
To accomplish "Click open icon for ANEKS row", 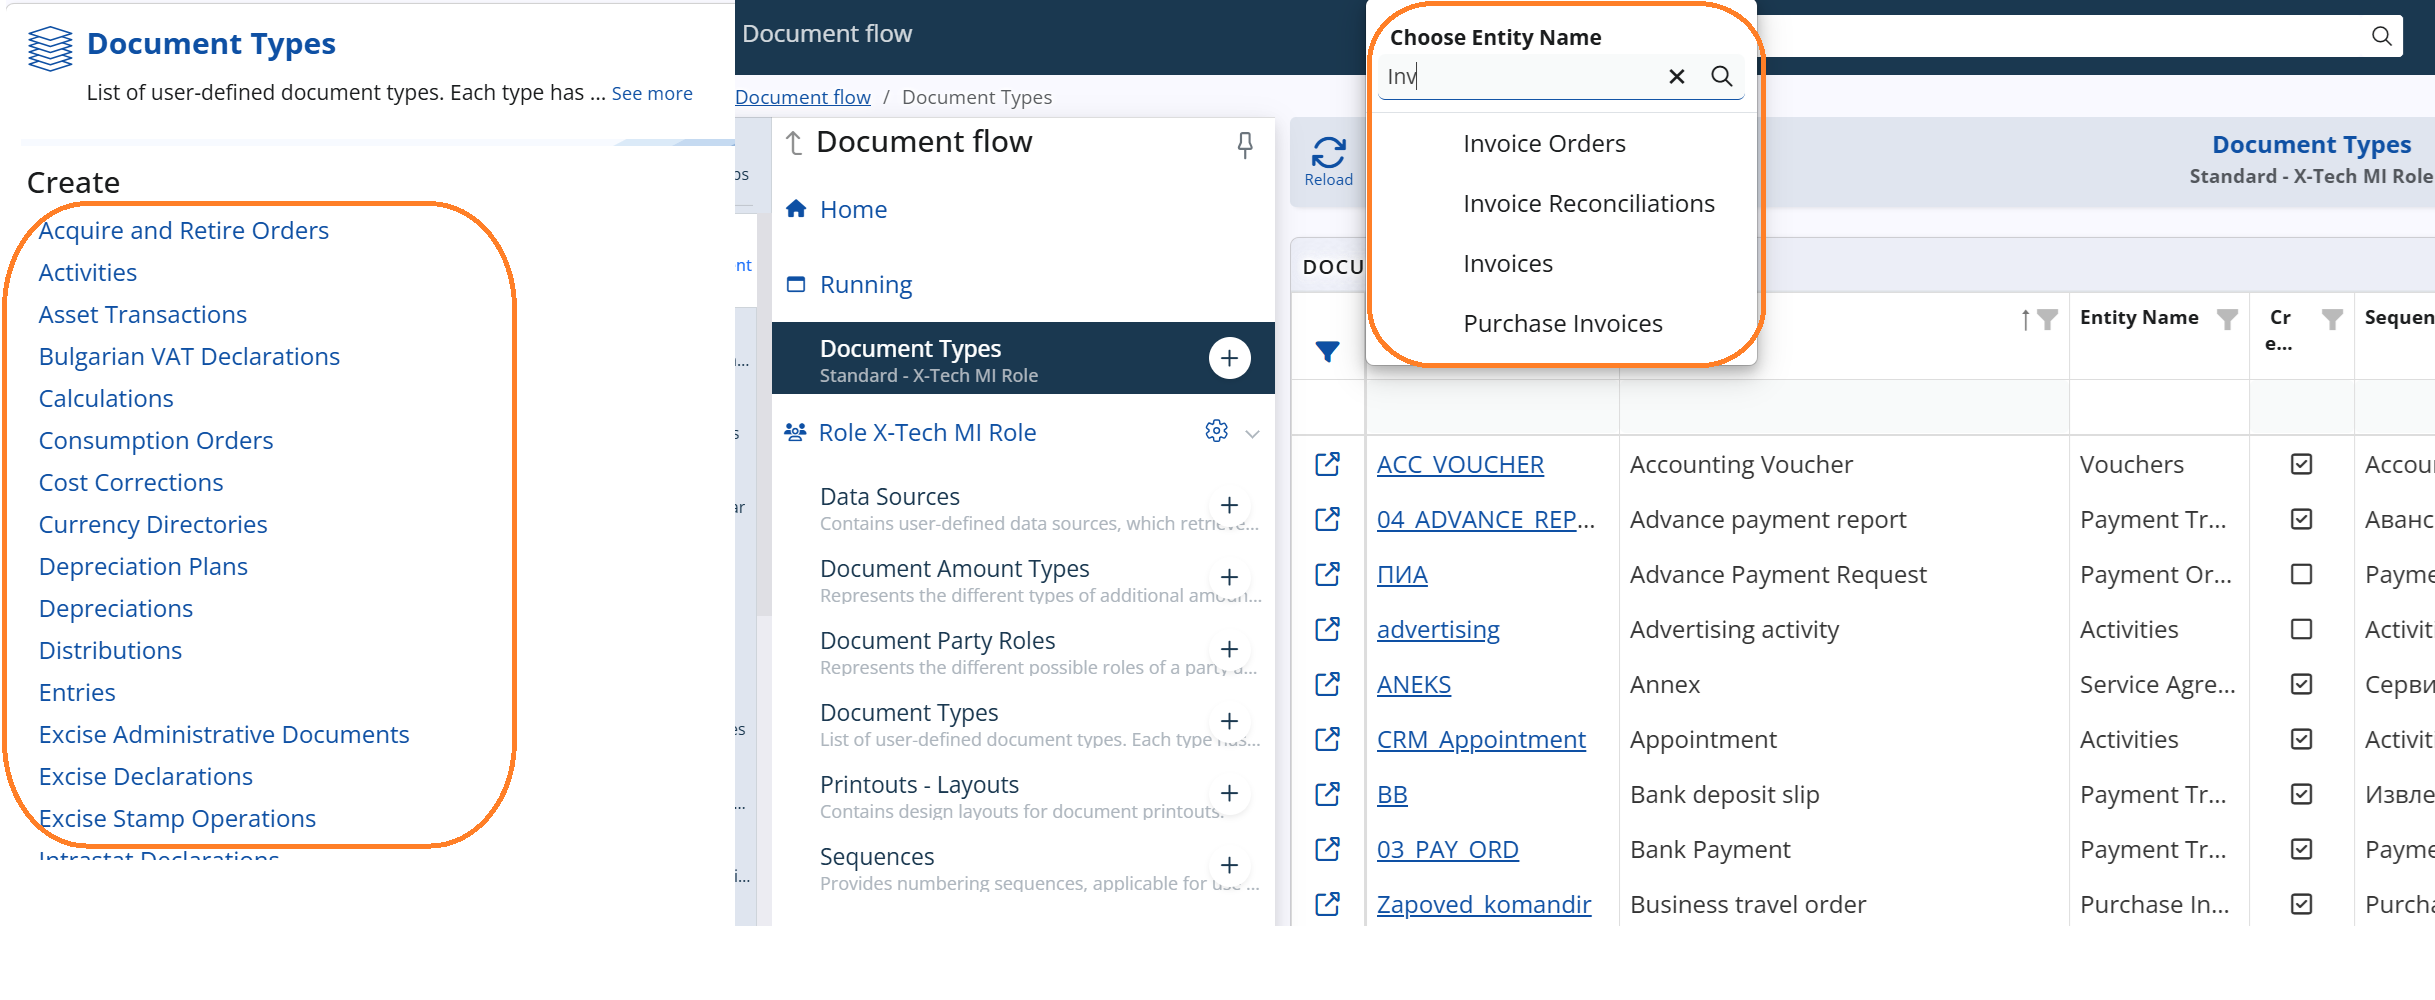I will (x=1327, y=684).
